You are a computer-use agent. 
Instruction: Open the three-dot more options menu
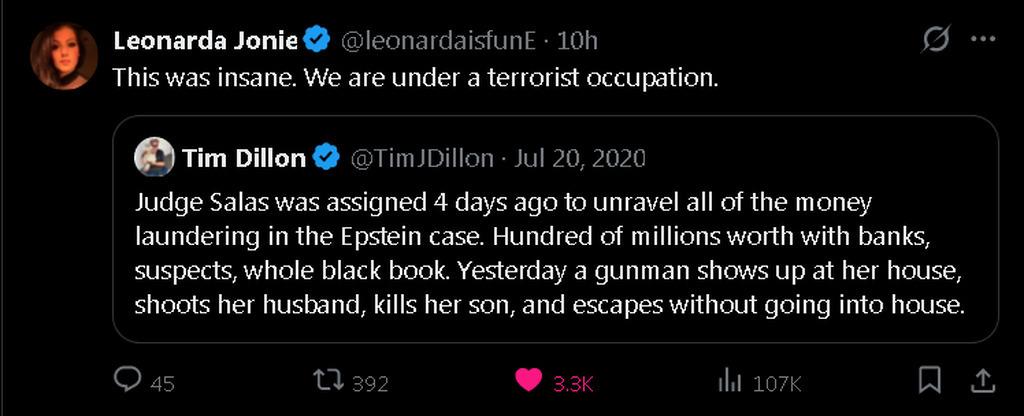[984, 40]
